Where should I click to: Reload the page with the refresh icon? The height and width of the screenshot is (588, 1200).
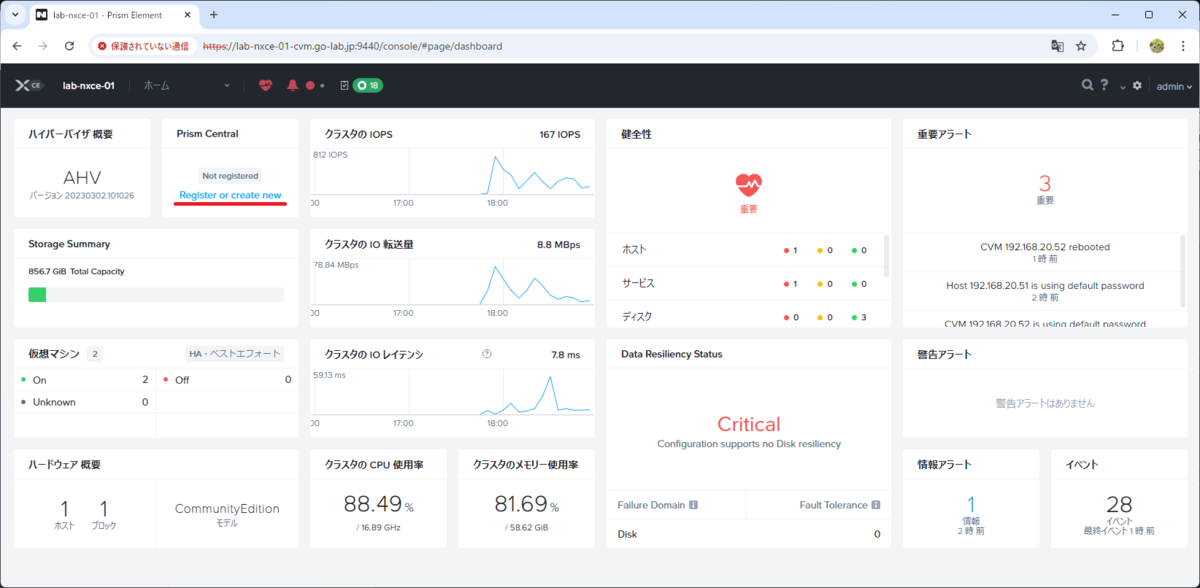point(70,46)
